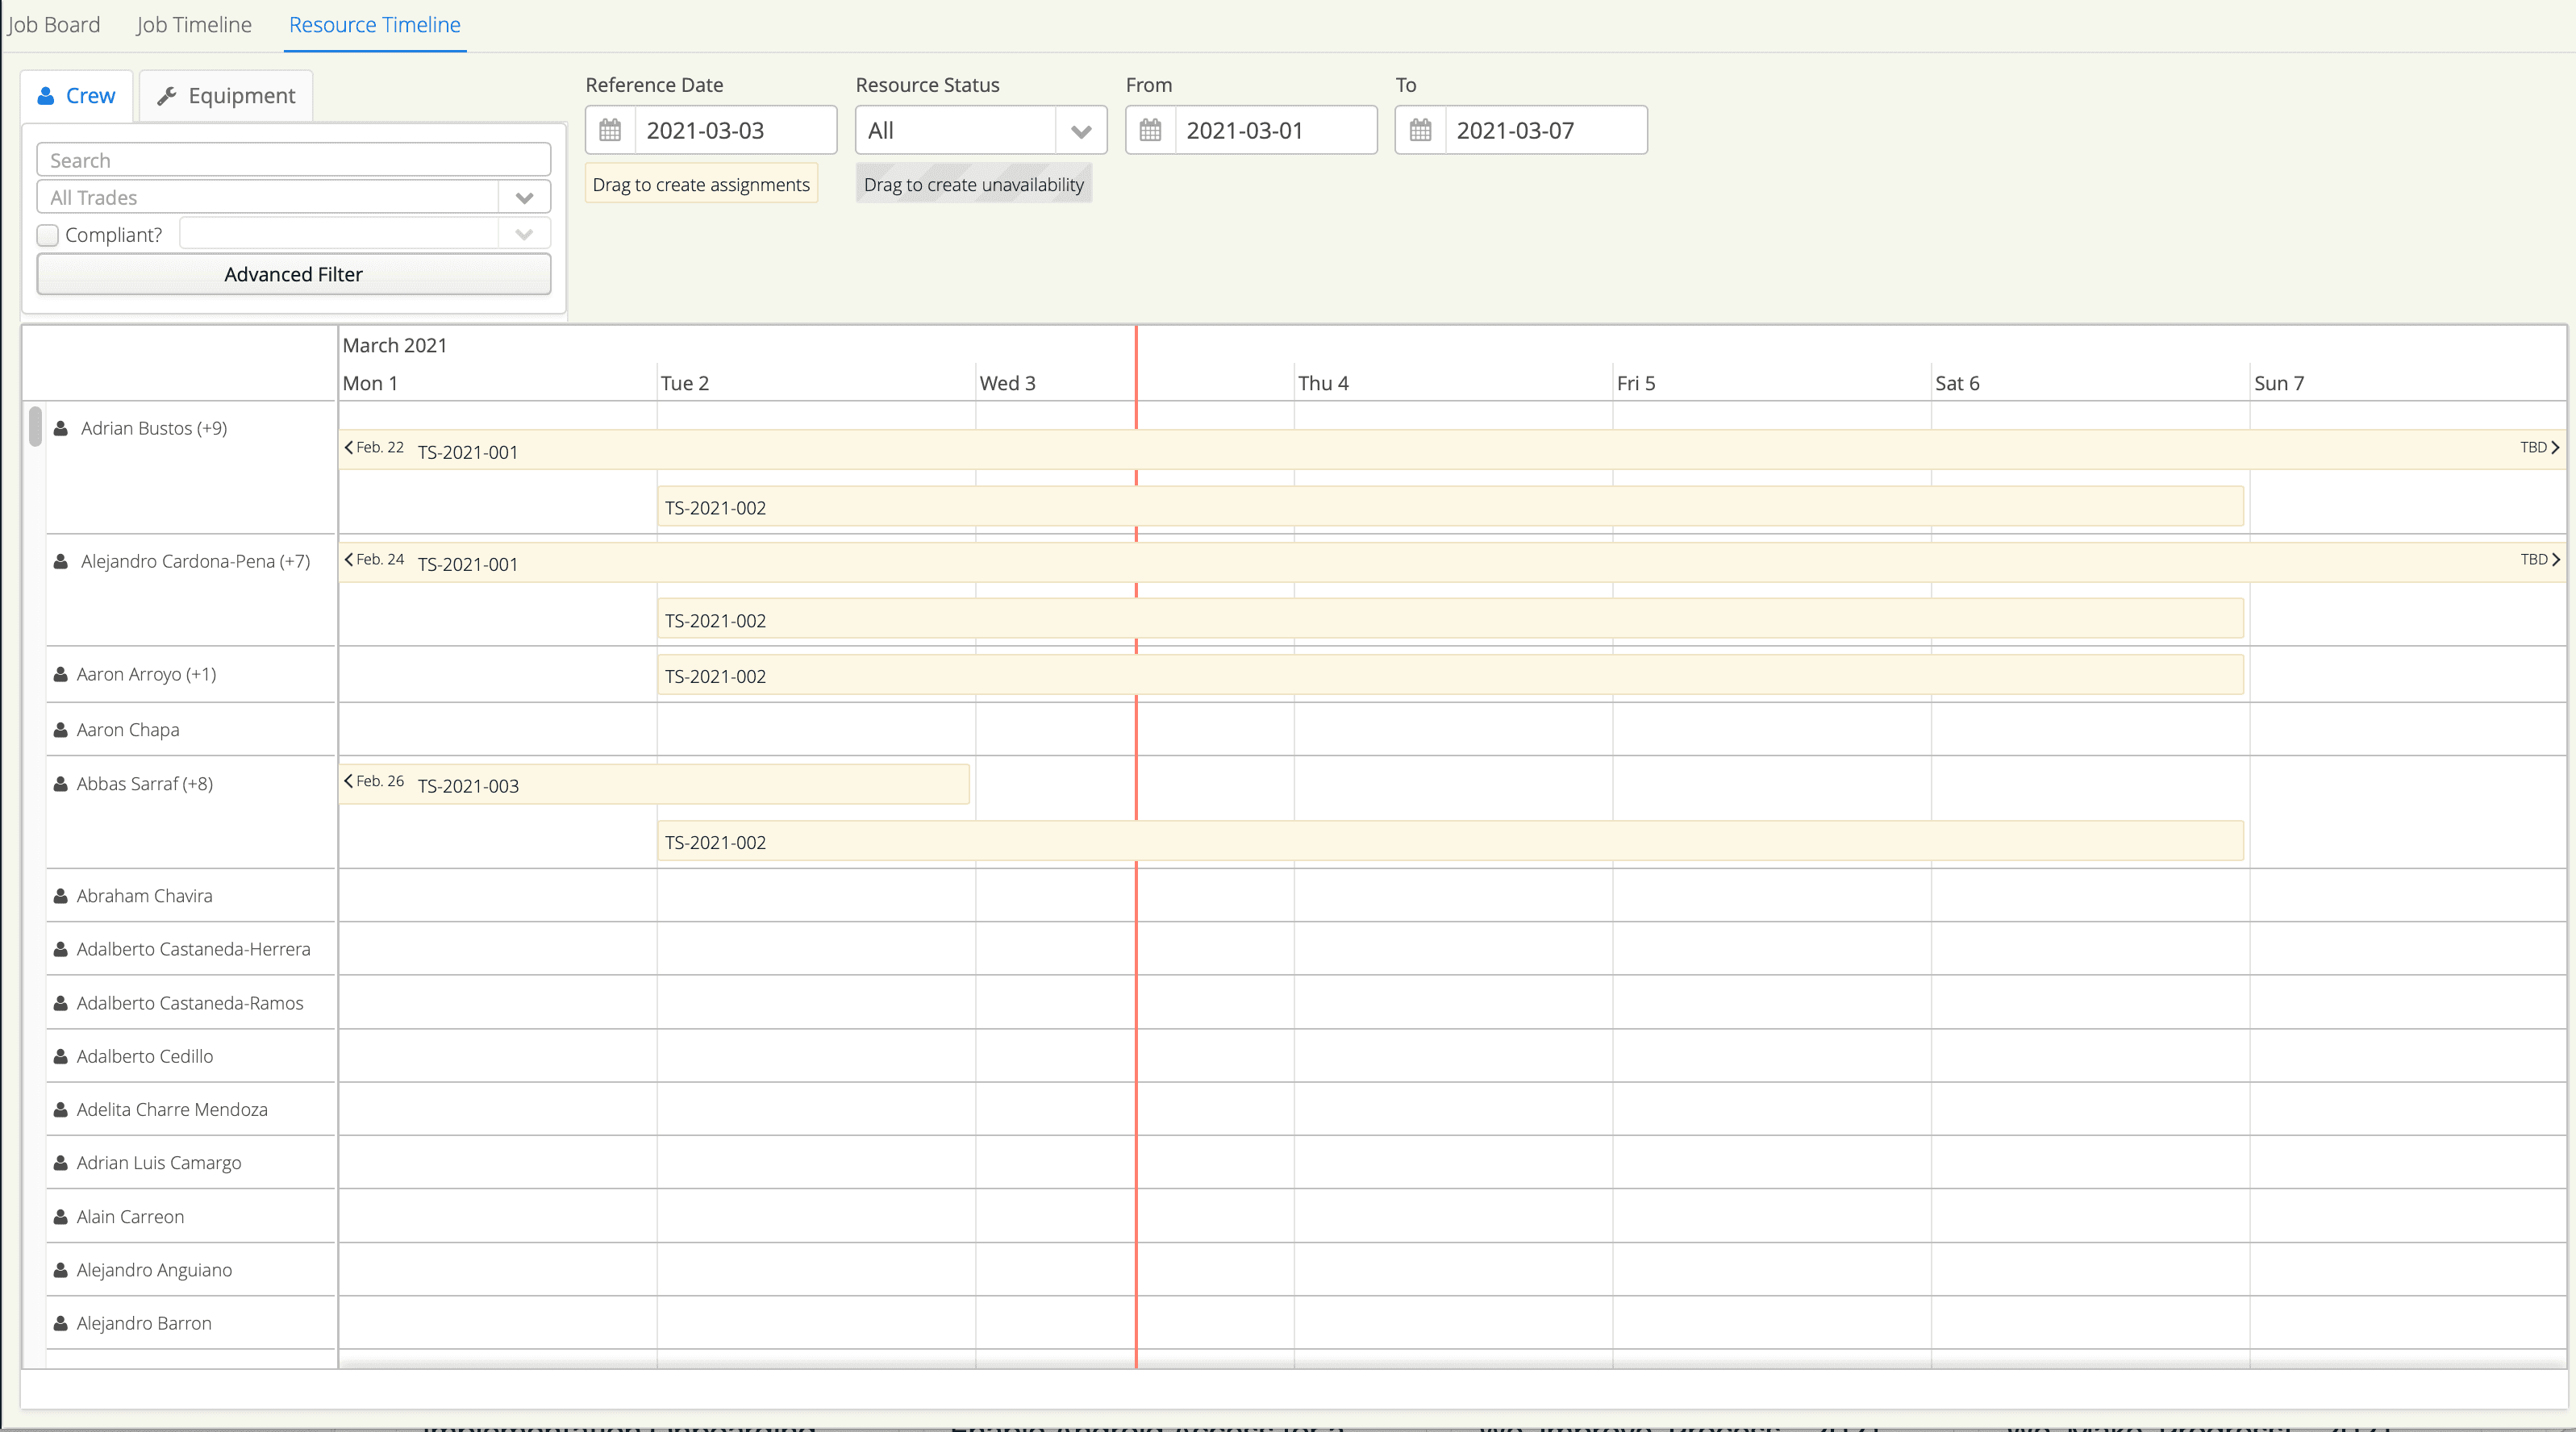Expand the All Trades dropdown
Image resolution: width=2576 pixels, height=1432 pixels.
[525, 197]
